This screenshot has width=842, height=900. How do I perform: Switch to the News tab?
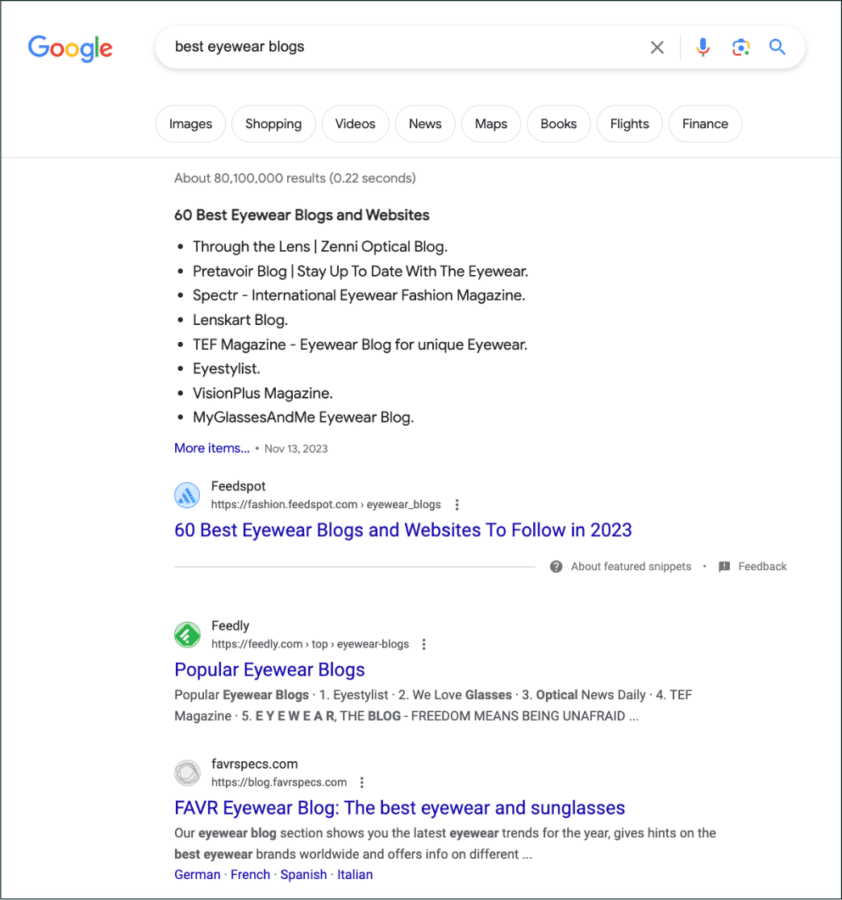click(425, 123)
